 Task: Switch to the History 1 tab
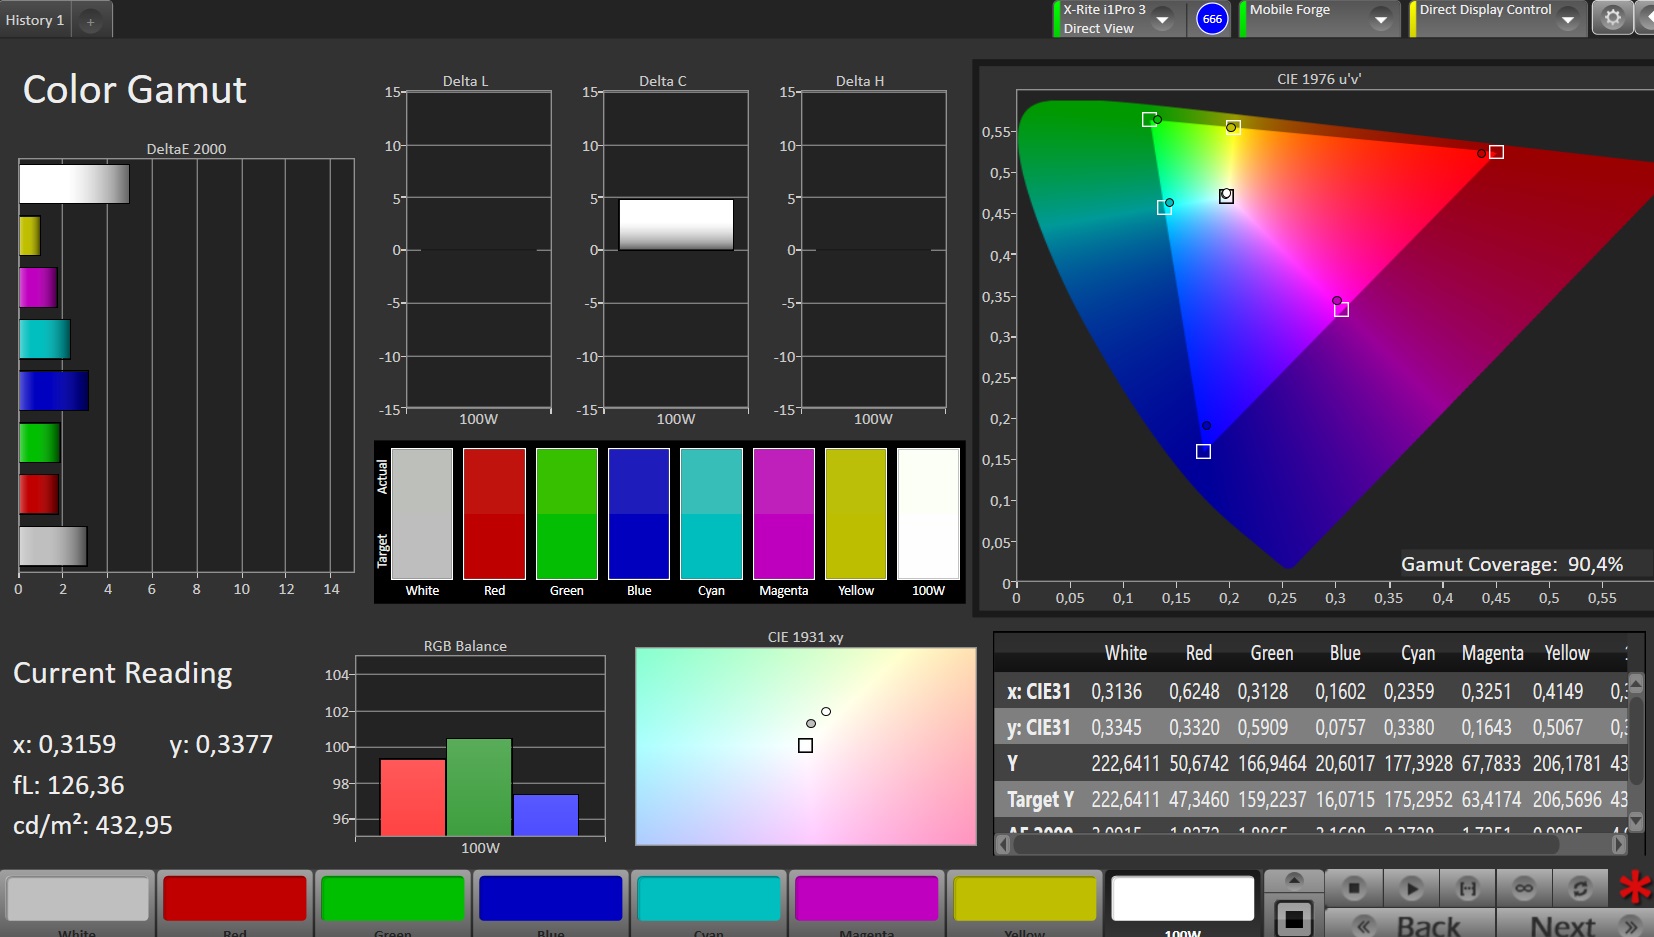[35, 20]
